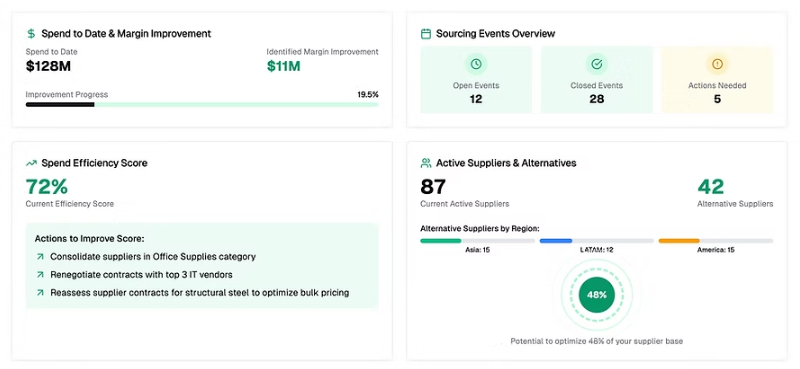Click the clock icon above Open Events

click(476, 64)
